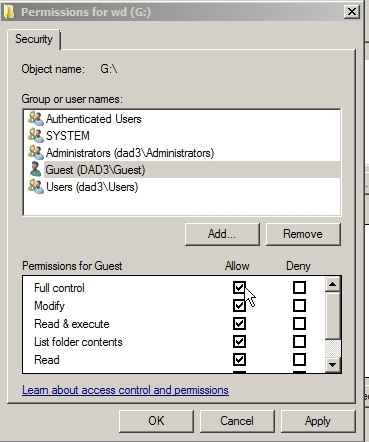
Task: Check Deny for Full control
Action: pyautogui.click(x=299, y=287)
